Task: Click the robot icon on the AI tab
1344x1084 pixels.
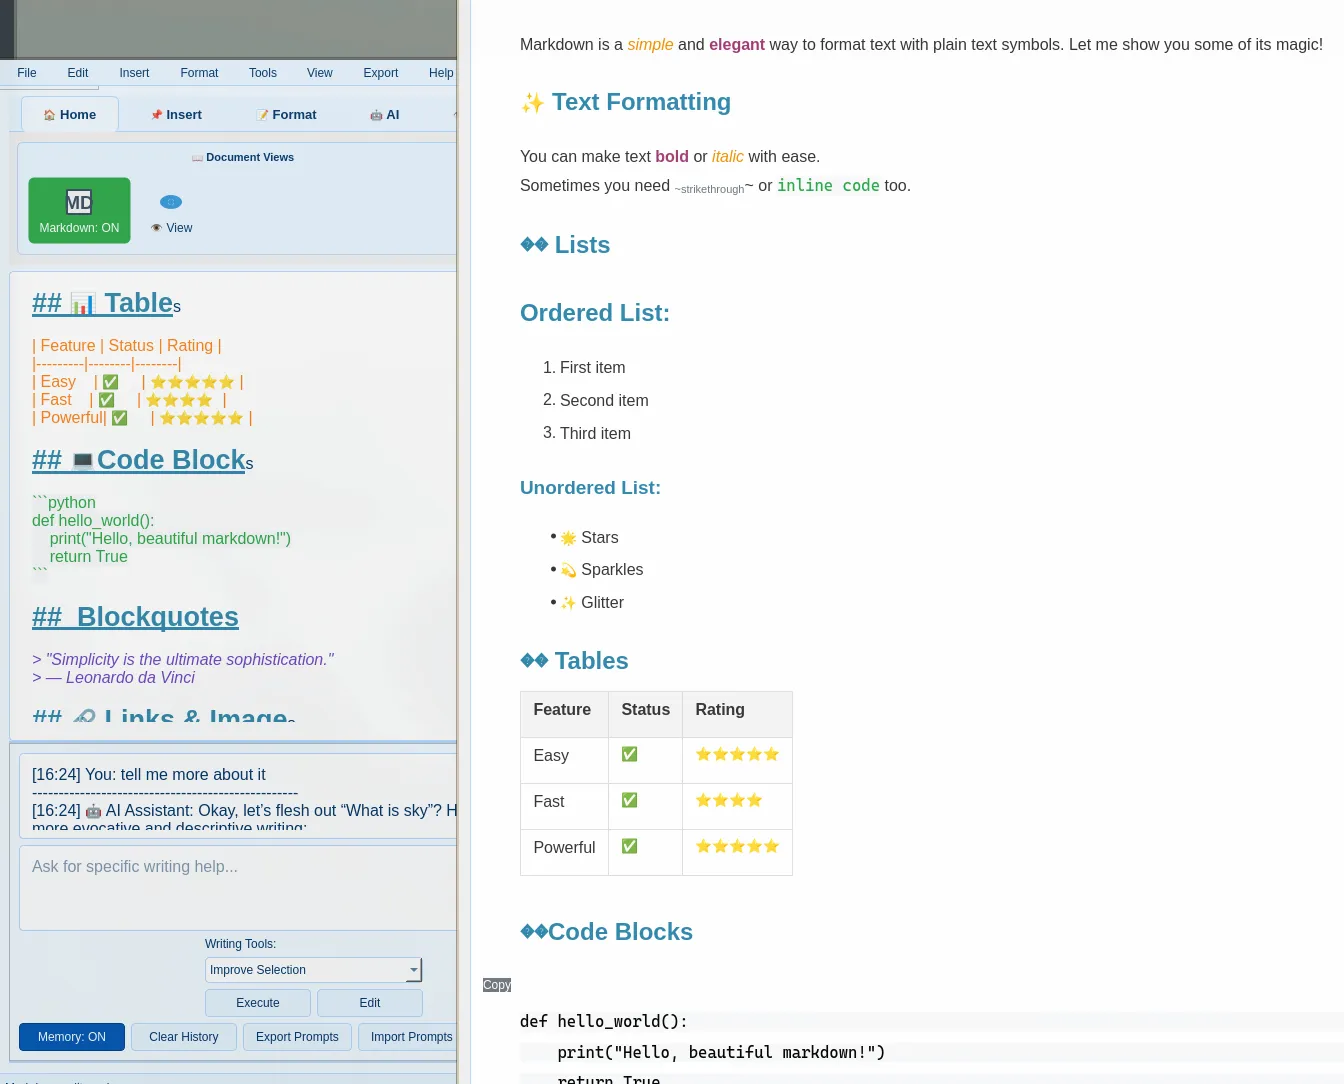Action: 377,114
